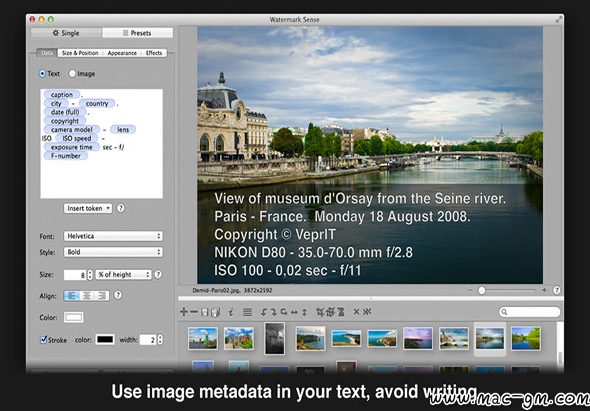Open the Style dropdown showing Bold

pos(113,252)
